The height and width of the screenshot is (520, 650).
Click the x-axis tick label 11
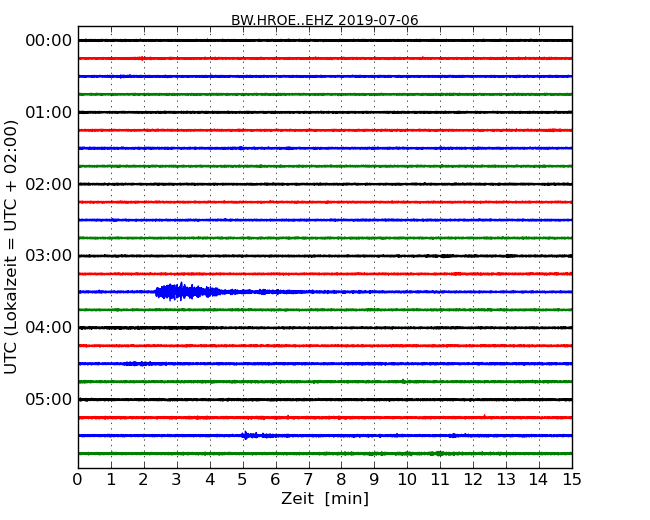440,480
